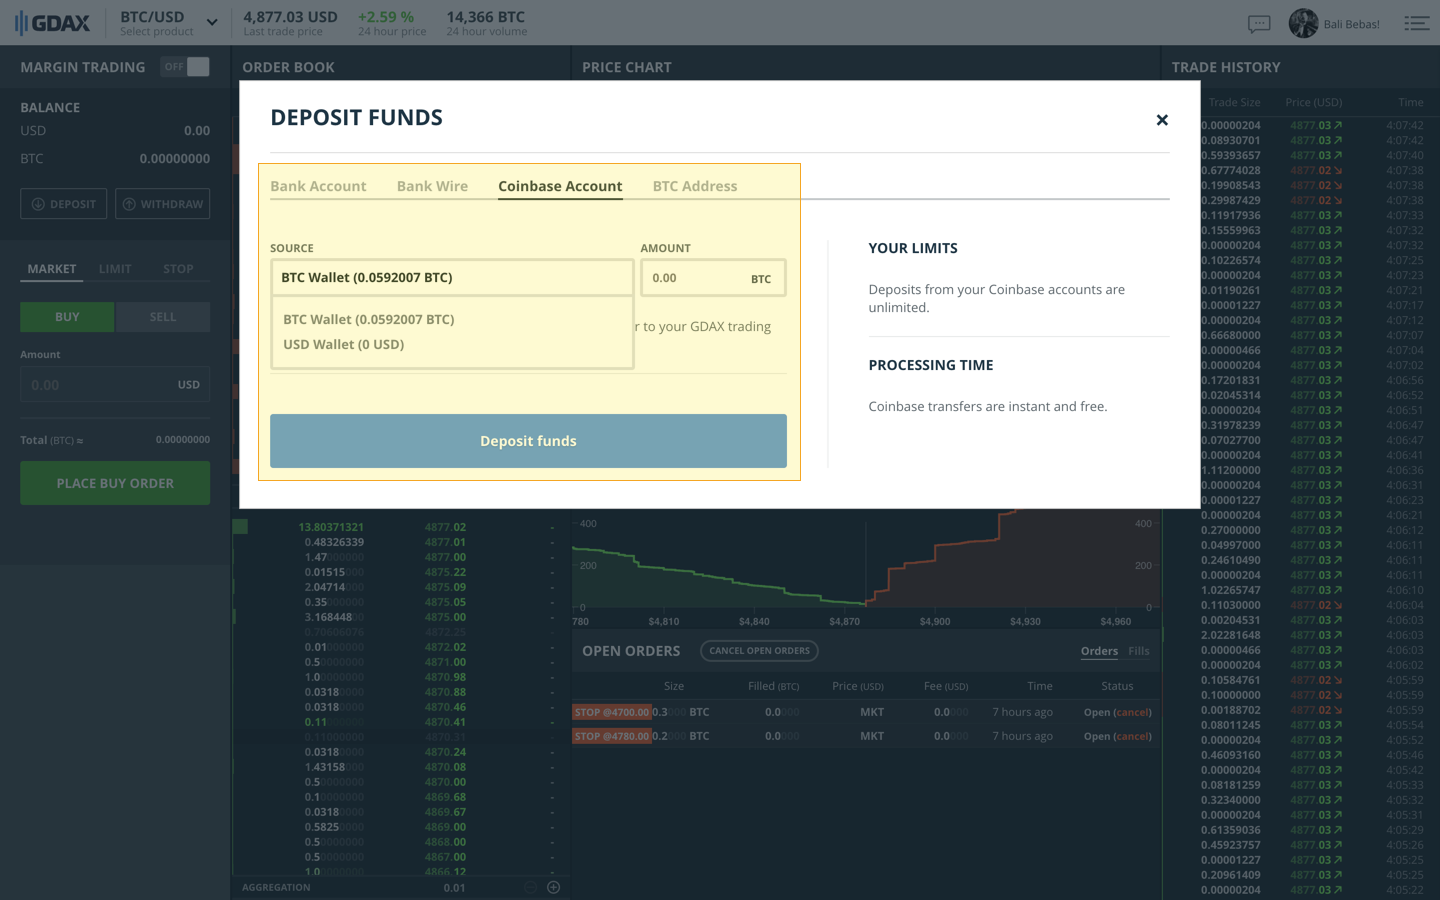Image resolution: width=1440 pixels, height=900 pixels.
Task: Cancel the STOP @4700.00 order
Action: [x=1132, y=712]
